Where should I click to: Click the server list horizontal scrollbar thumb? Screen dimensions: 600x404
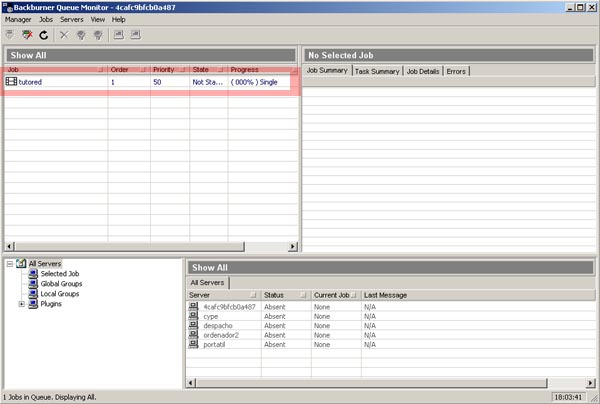[372, 383]
